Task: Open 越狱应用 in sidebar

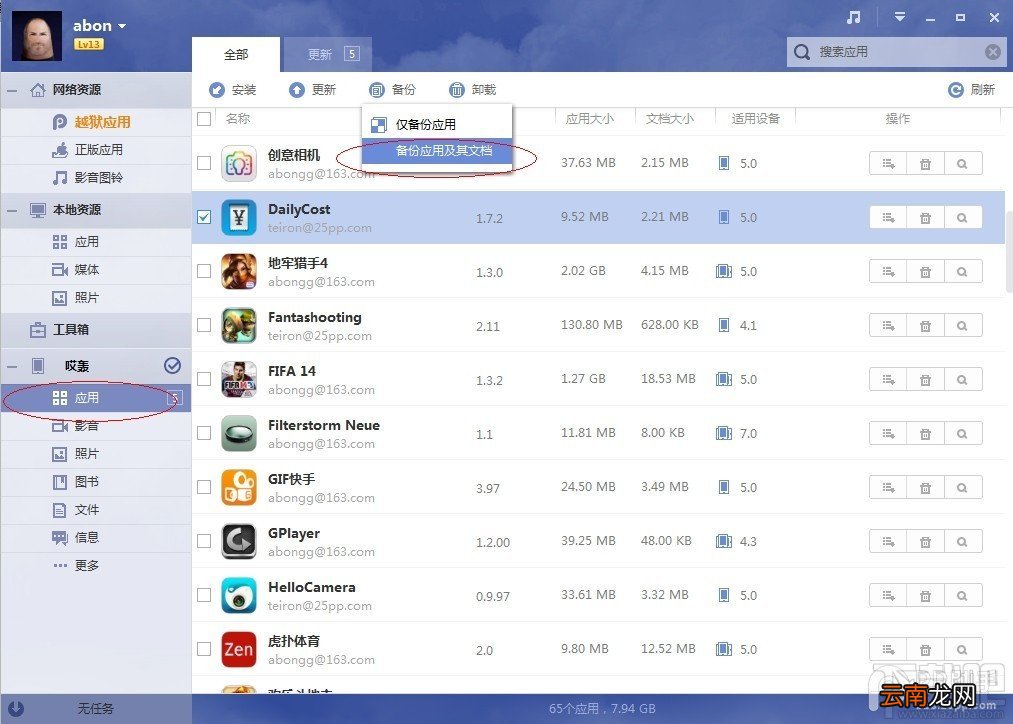Action: pos(96,122)
